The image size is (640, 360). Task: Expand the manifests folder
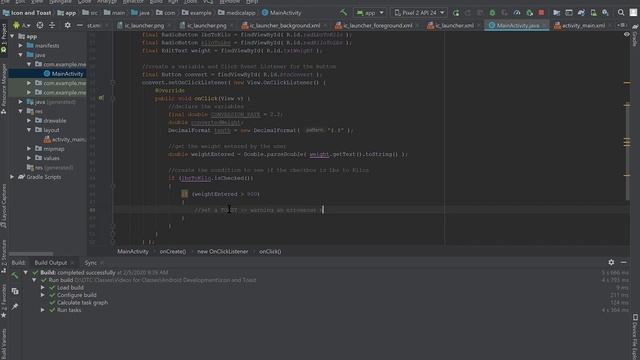(21, 46)
